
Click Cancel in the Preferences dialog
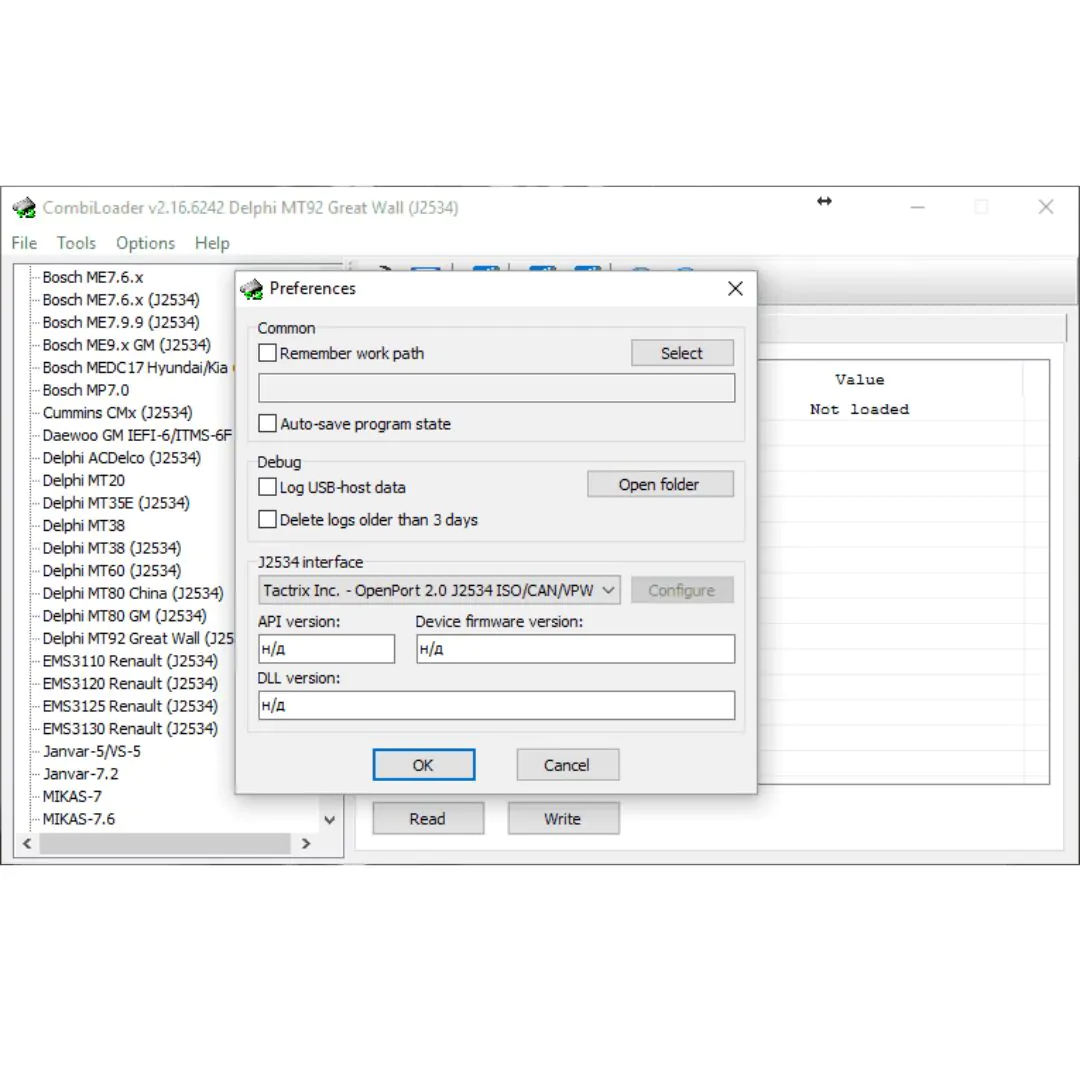567,765
